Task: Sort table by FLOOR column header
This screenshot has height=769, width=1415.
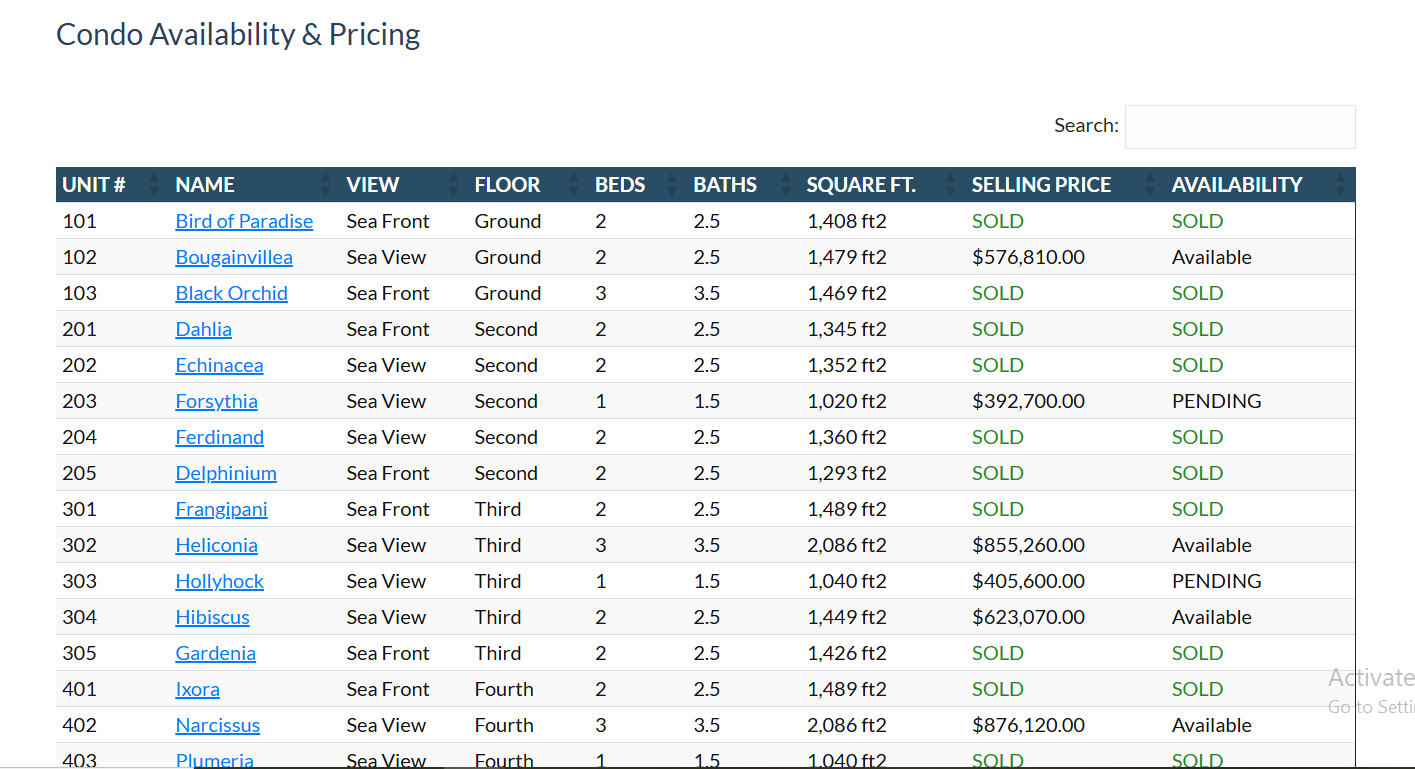Action: (x=528, y=185)
